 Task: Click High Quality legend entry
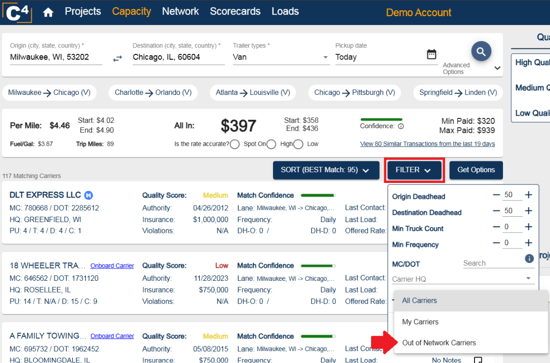532,62
